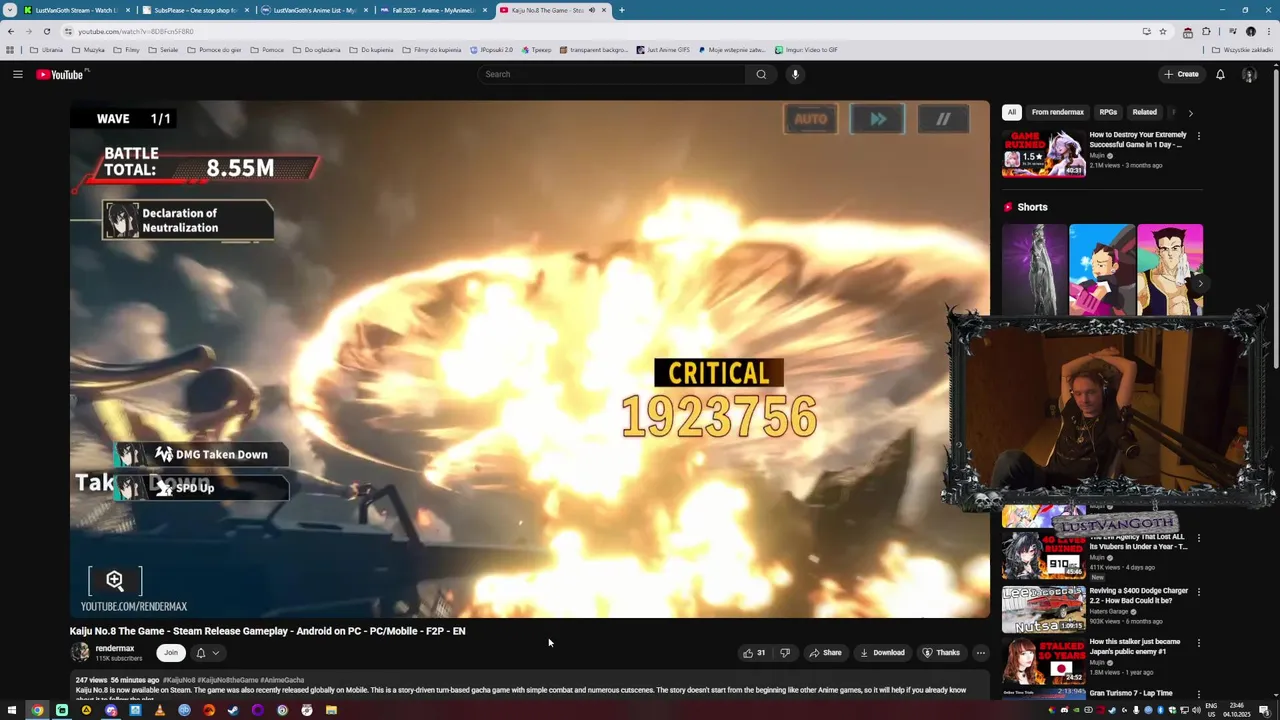Select the Related filter chip
This screenshot has width=1280, height=720.
tap(1144, 112)
